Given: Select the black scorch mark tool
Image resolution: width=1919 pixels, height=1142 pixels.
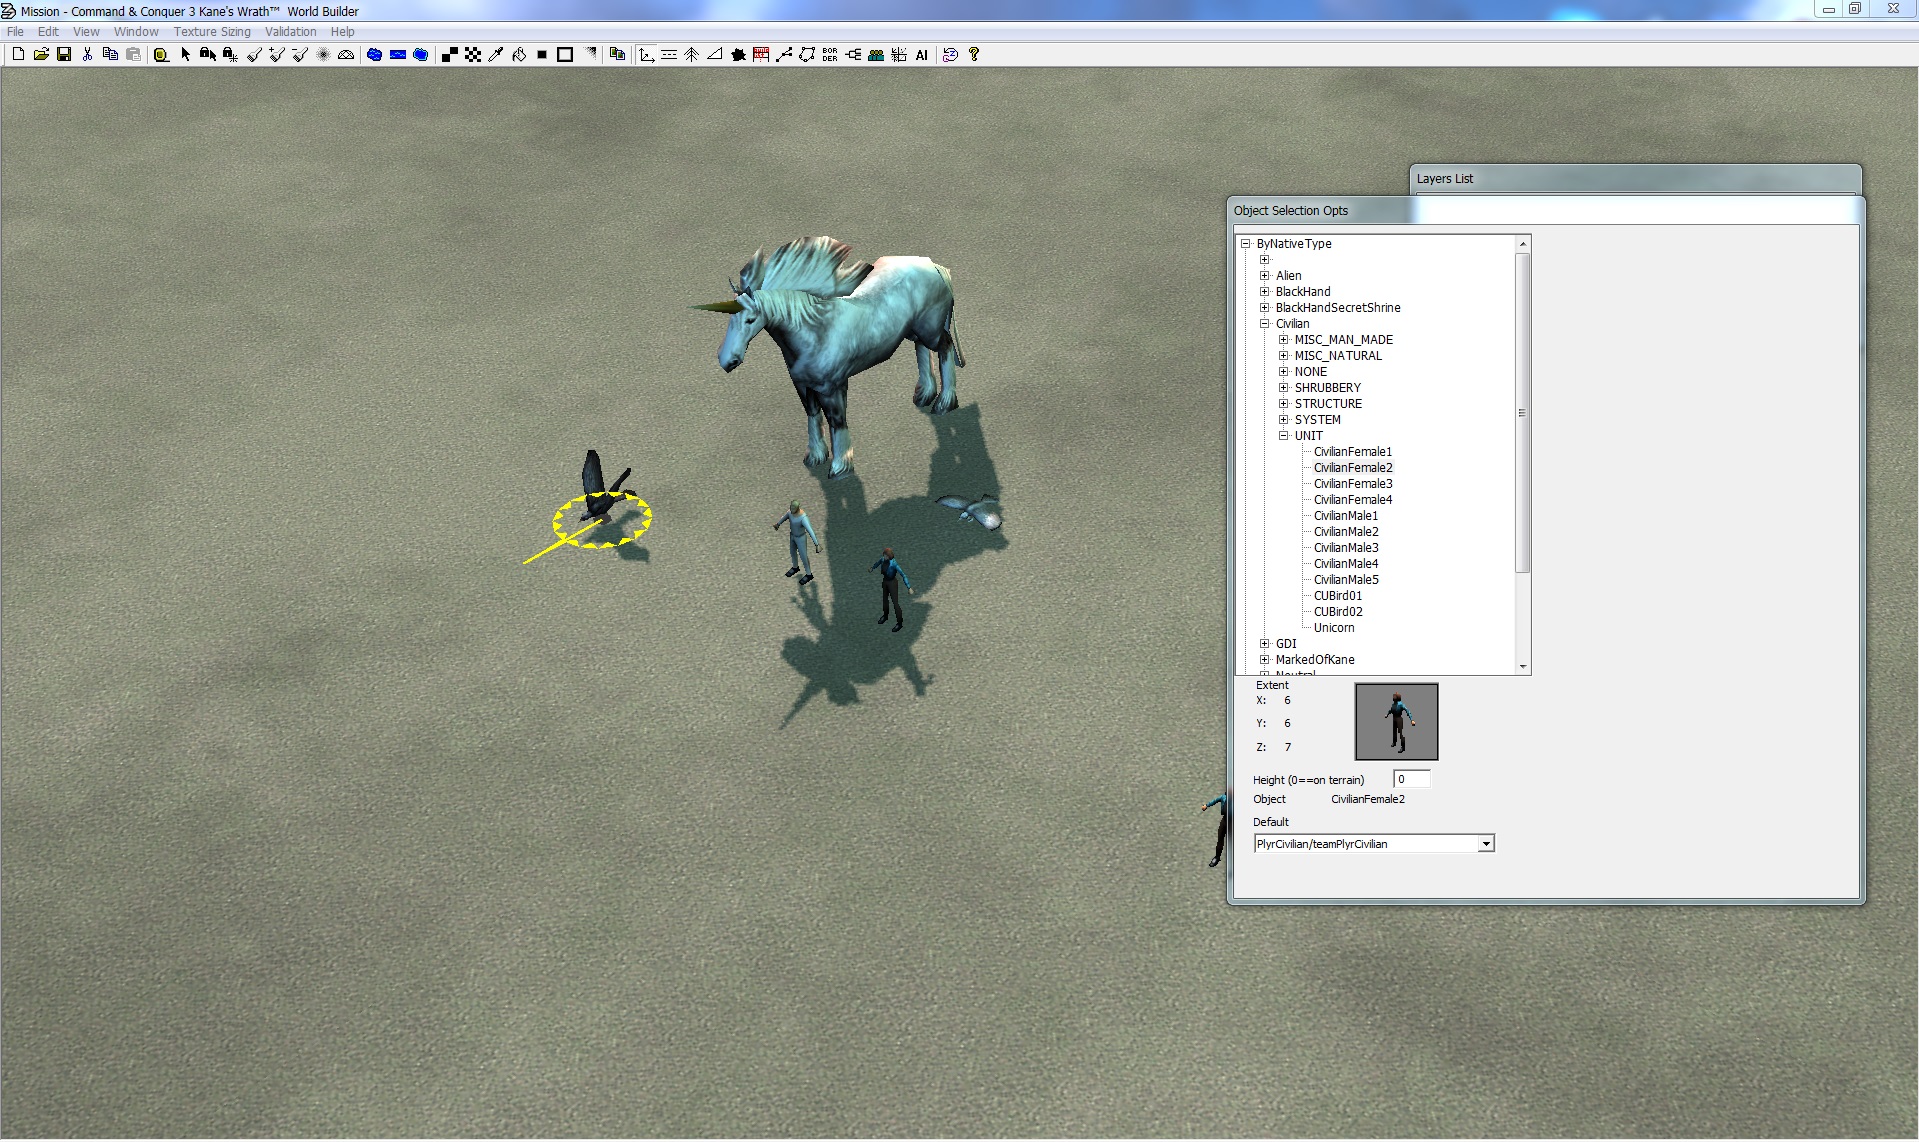Looking at the screenshot, I should [x=738, y=55].
